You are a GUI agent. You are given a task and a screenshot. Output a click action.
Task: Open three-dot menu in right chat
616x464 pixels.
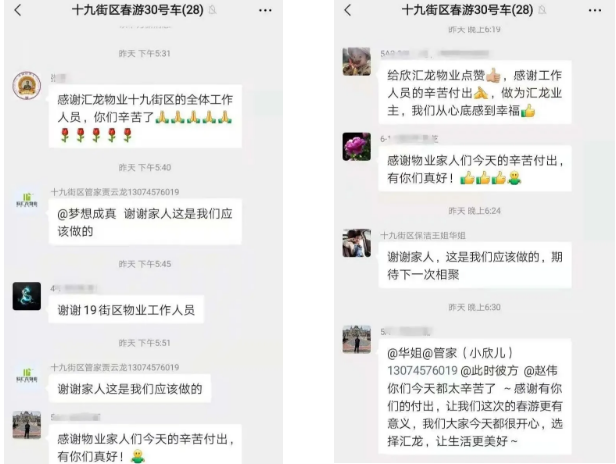(595, 10)
